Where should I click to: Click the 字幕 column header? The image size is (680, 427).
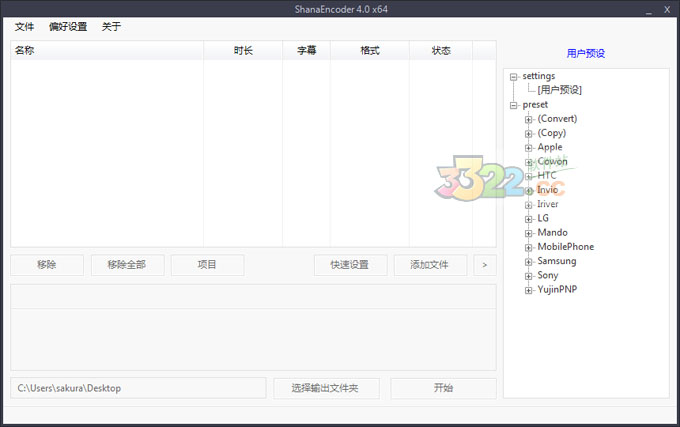(306, 51)
